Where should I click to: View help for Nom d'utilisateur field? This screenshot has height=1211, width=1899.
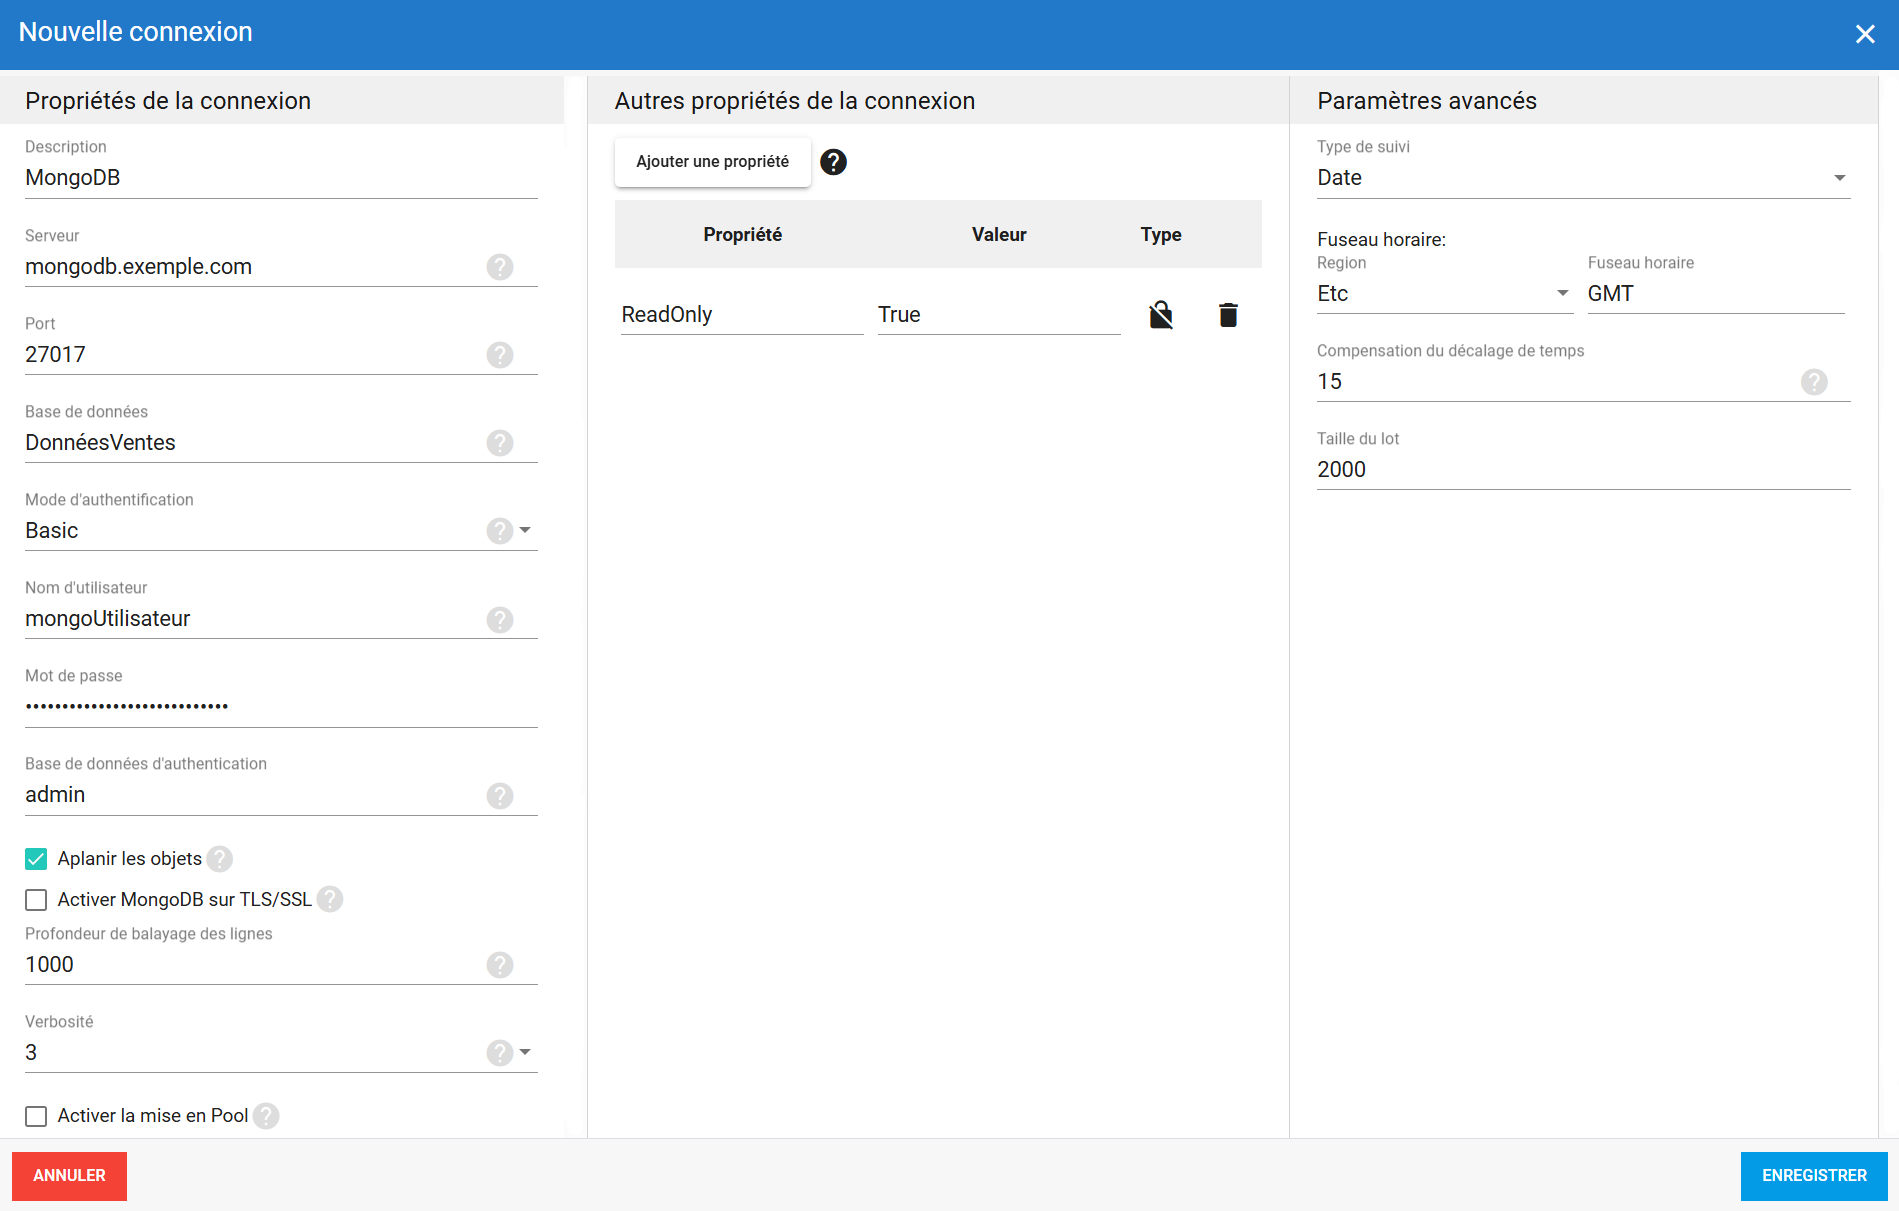point(500,620)
